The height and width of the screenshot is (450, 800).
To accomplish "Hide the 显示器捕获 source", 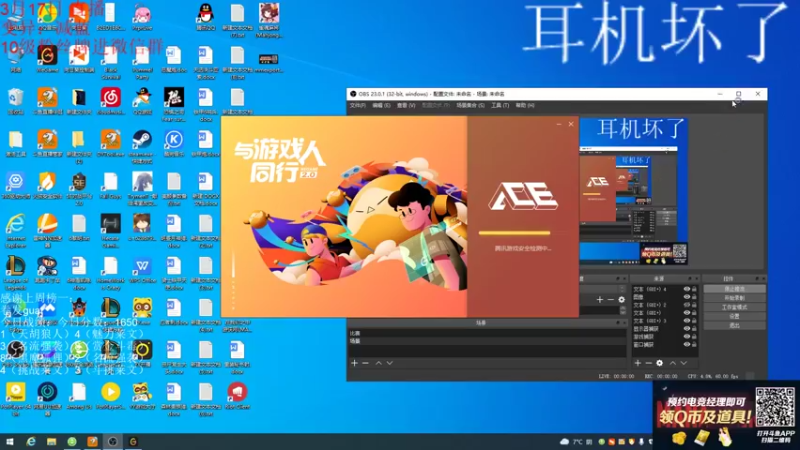I will [686, 329].
